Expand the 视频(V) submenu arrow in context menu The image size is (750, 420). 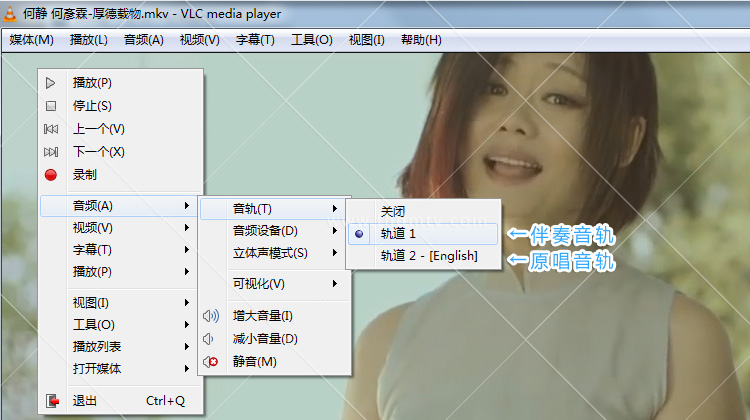click(187, 228)
